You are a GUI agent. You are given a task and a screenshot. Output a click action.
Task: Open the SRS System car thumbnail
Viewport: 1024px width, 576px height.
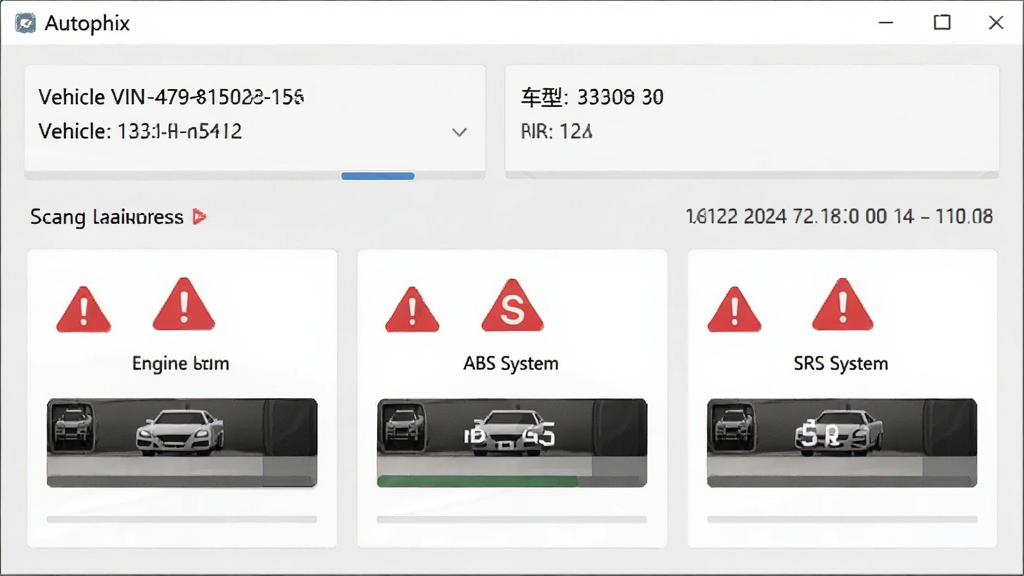coord(842,443)
